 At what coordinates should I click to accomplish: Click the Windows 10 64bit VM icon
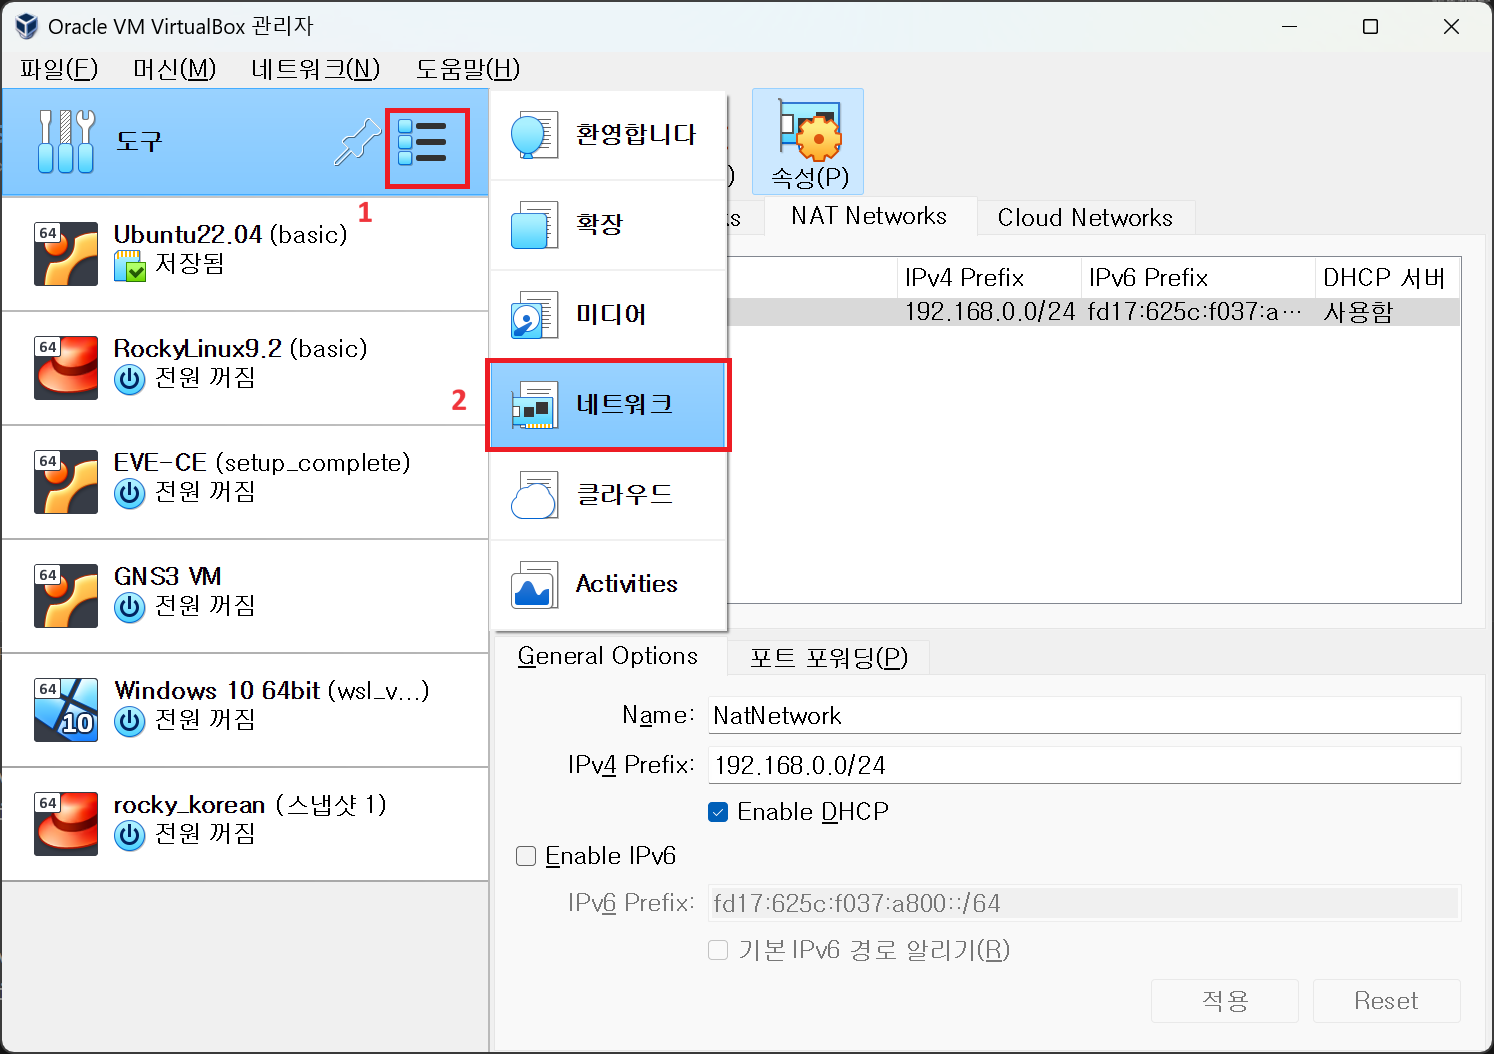point(66,710)
